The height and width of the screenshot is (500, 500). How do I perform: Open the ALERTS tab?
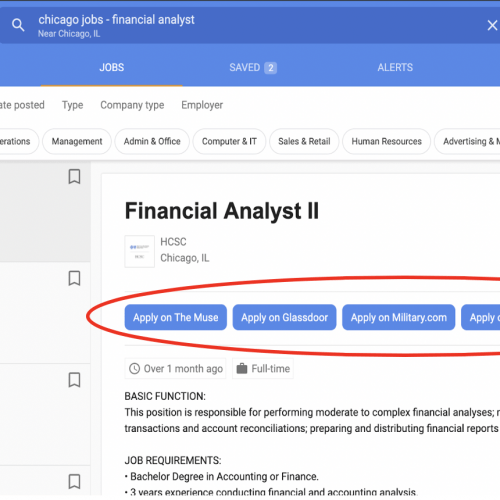395,67
